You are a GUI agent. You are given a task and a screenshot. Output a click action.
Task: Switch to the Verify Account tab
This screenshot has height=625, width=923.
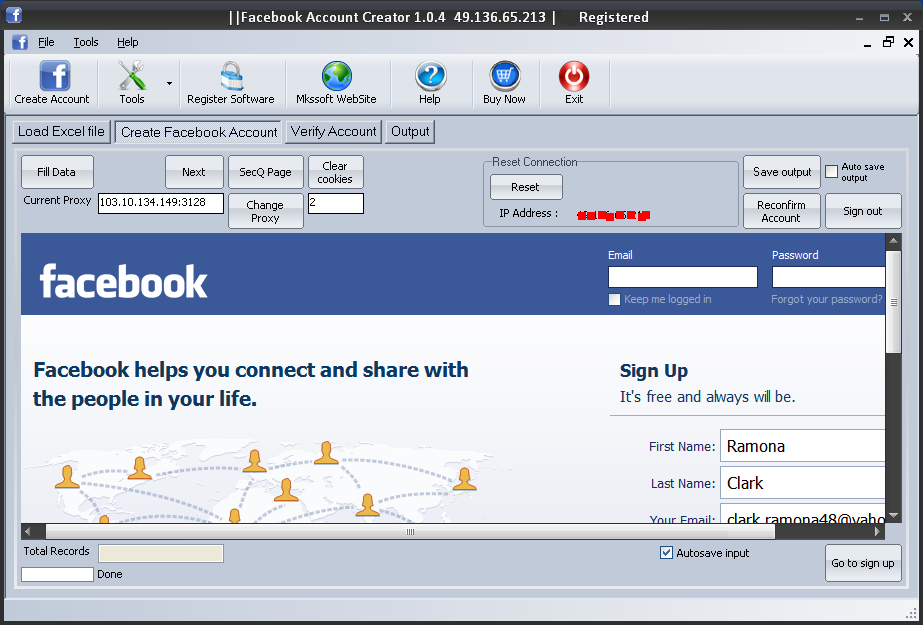(x=333, y=131)
